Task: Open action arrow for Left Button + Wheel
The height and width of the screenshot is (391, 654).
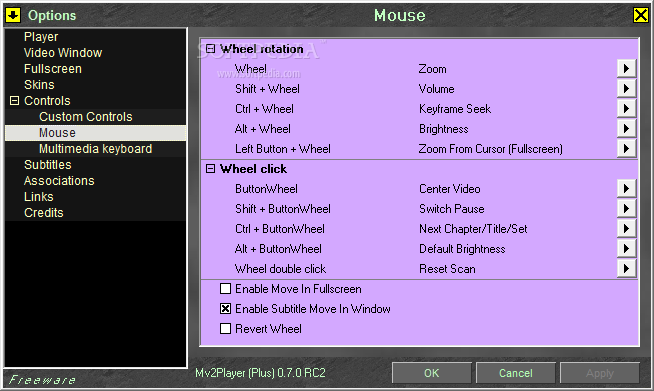Action: pyautogui.click(x=626, y=149)
